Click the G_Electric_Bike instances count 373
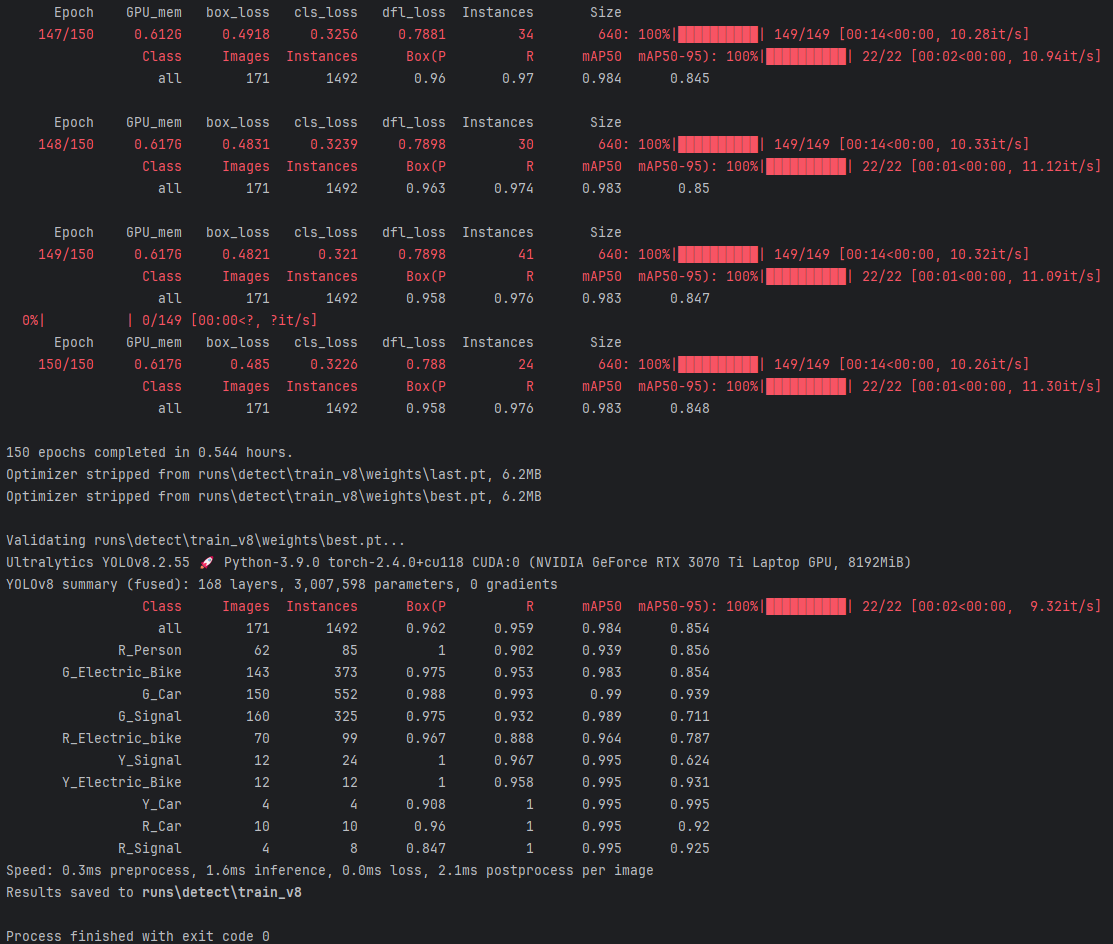1113x944 pixels. click(x=346, y=672)
